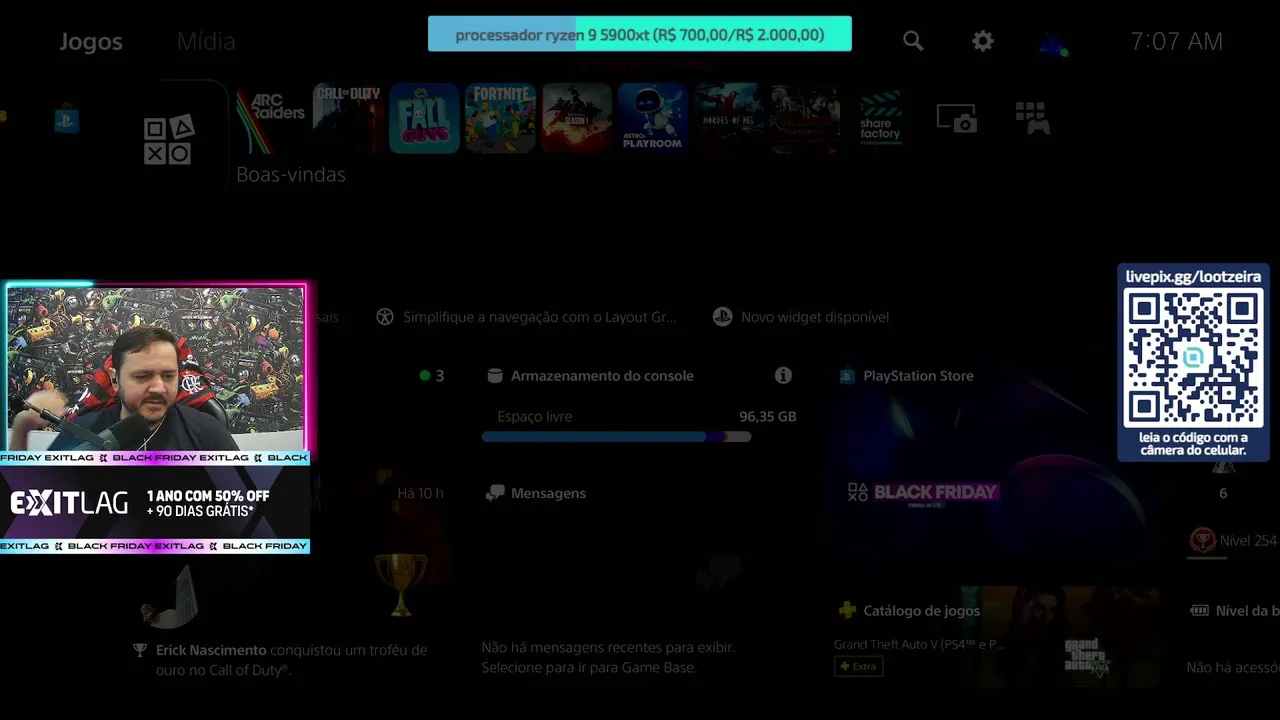
Task: Select the Novo widget disponível notice
Action: (801, 317)
